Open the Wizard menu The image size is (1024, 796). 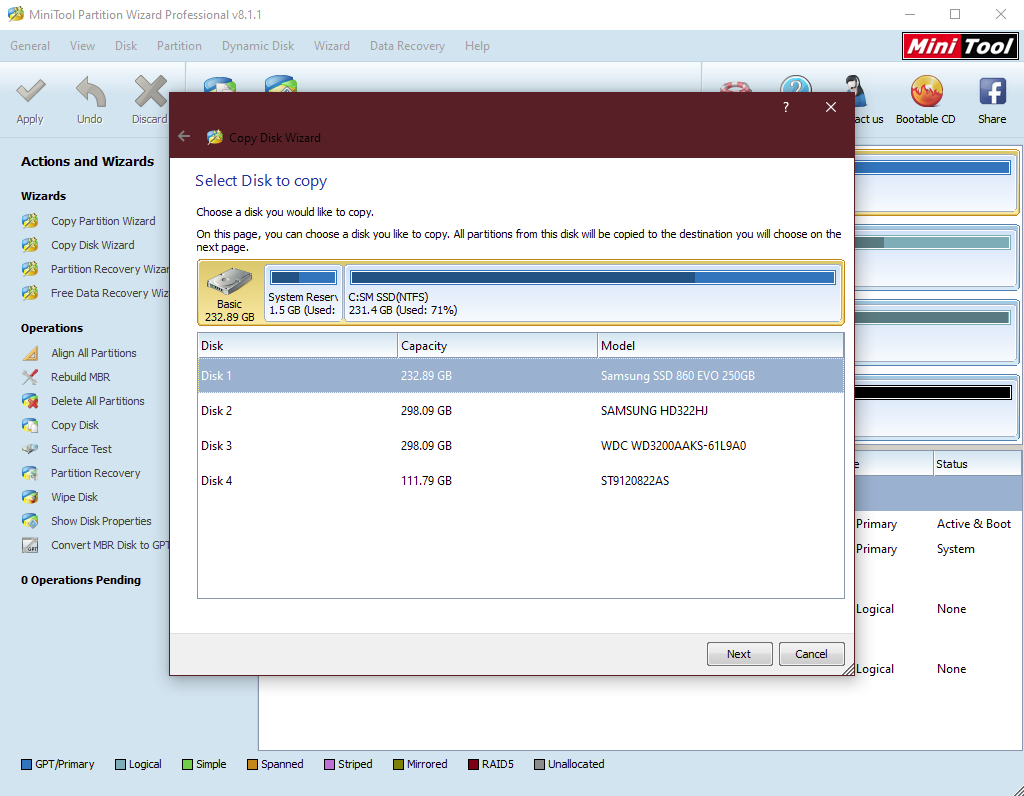tap(332, 46)
